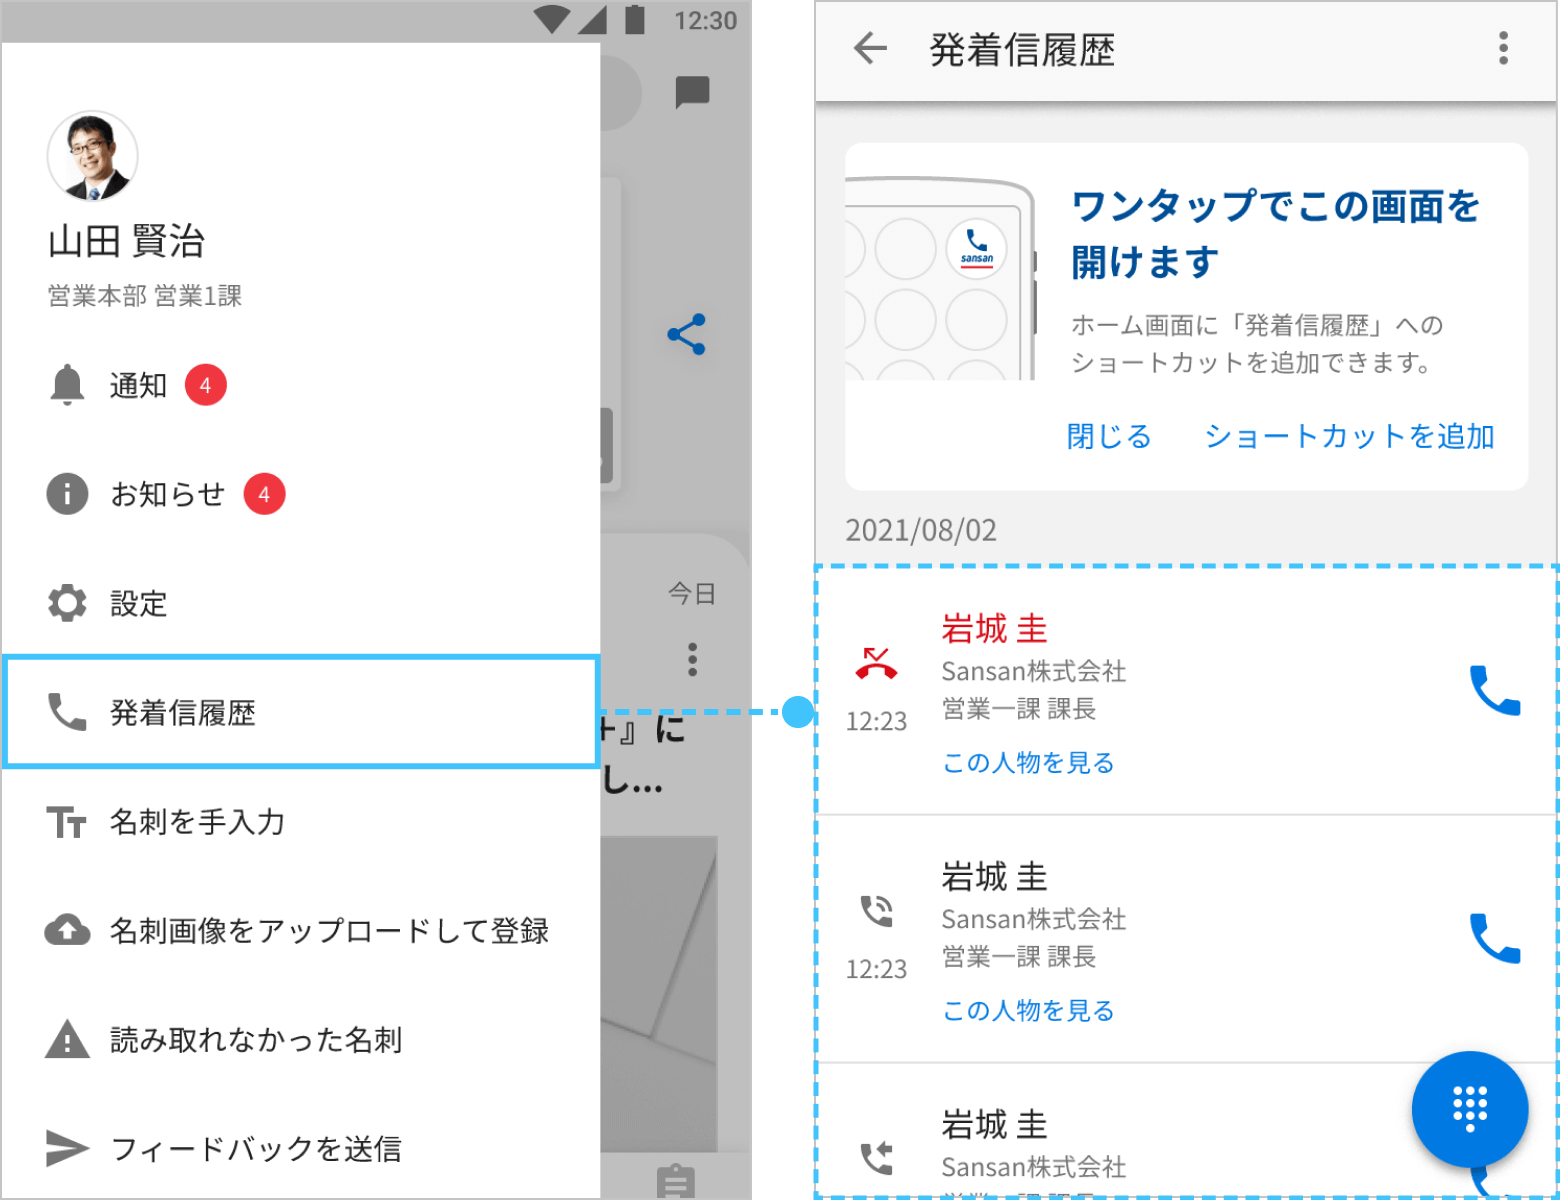Select 発着信履歴 in the drawer menu

(300, 712)
